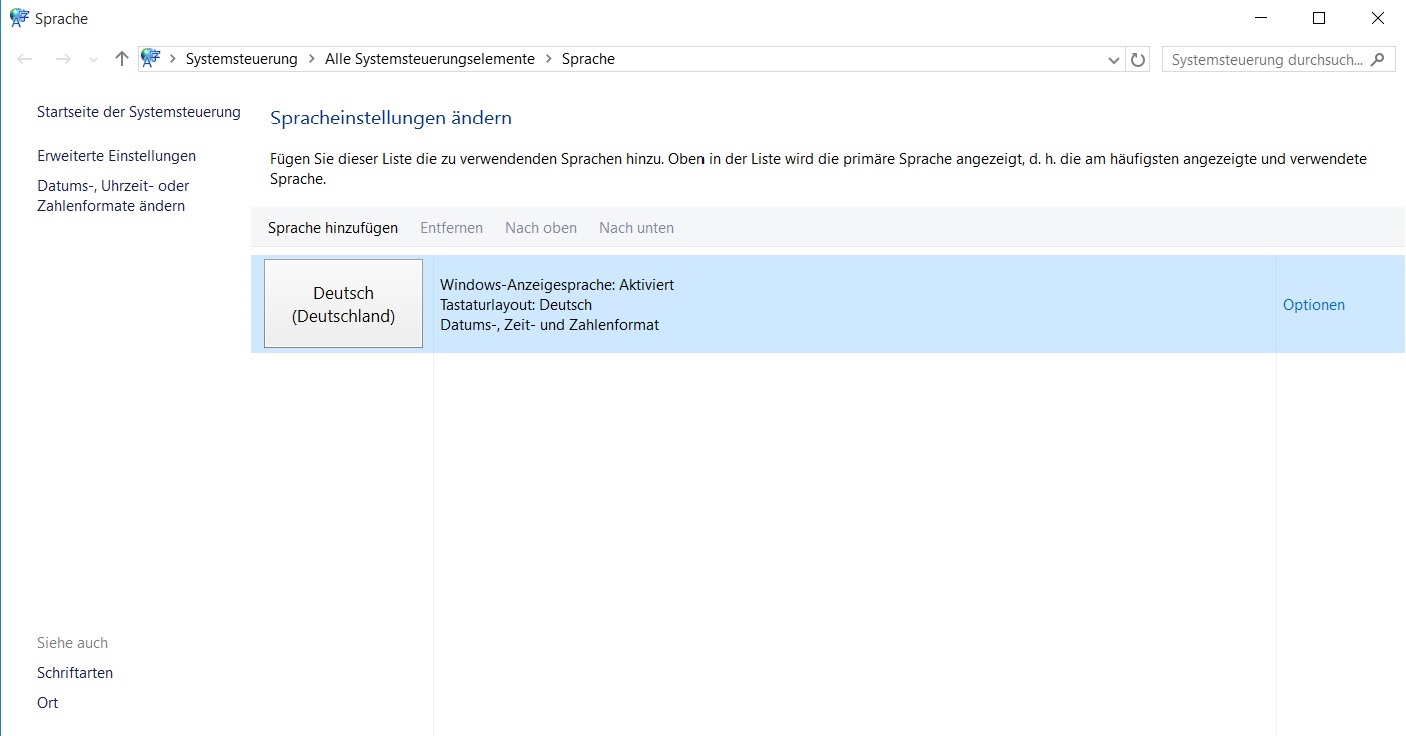Close the Sprache window
Viewport: 1406px width, 736px height.
point(1377,18)
